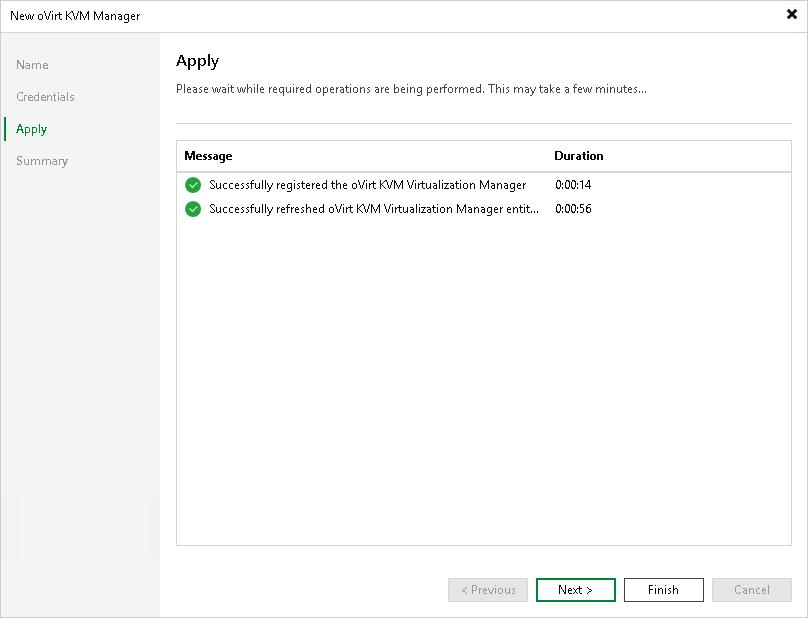The height and width of the screenshot is (618, 808).
Task: Click the disabled Previous button
Action: [488, 590]
